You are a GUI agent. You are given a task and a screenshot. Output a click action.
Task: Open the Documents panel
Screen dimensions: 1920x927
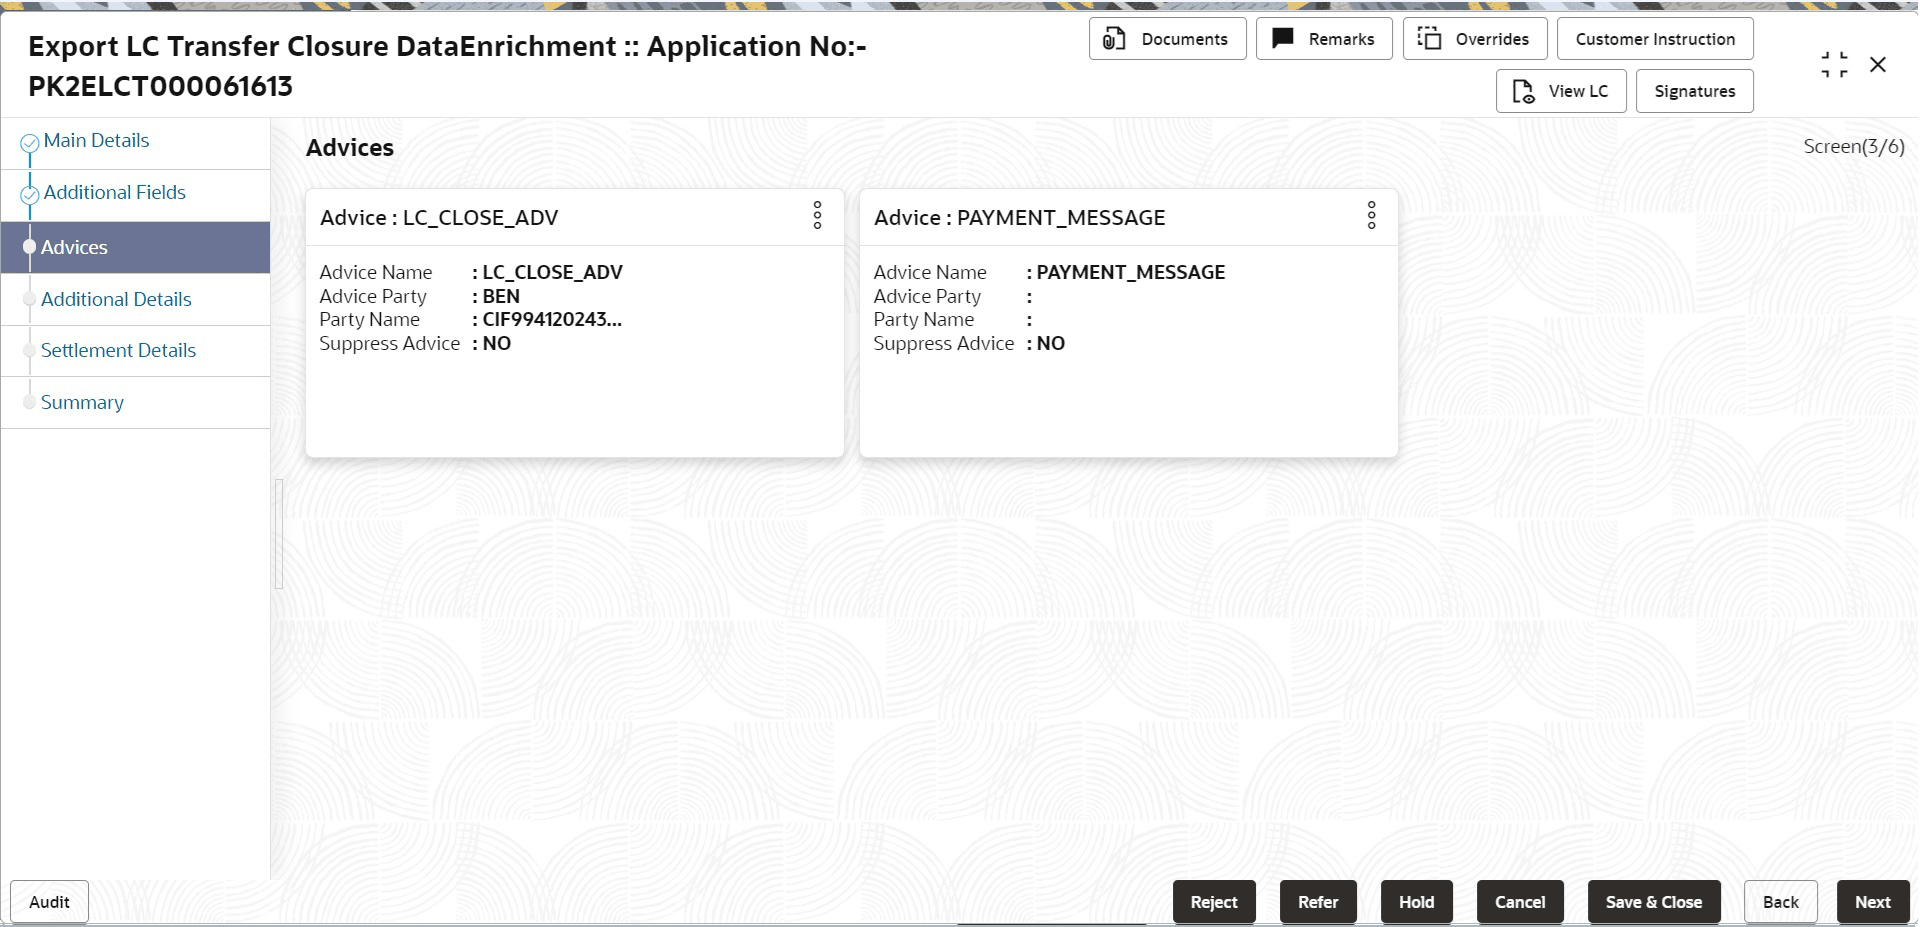pyautogui.click(x=1167, y=39)
